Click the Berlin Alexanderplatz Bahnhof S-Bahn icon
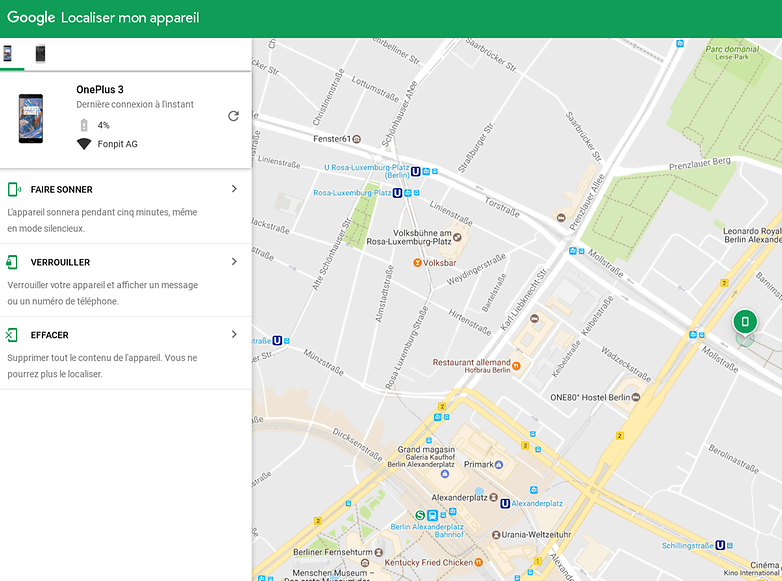The image size is (782, 581). 420,515
